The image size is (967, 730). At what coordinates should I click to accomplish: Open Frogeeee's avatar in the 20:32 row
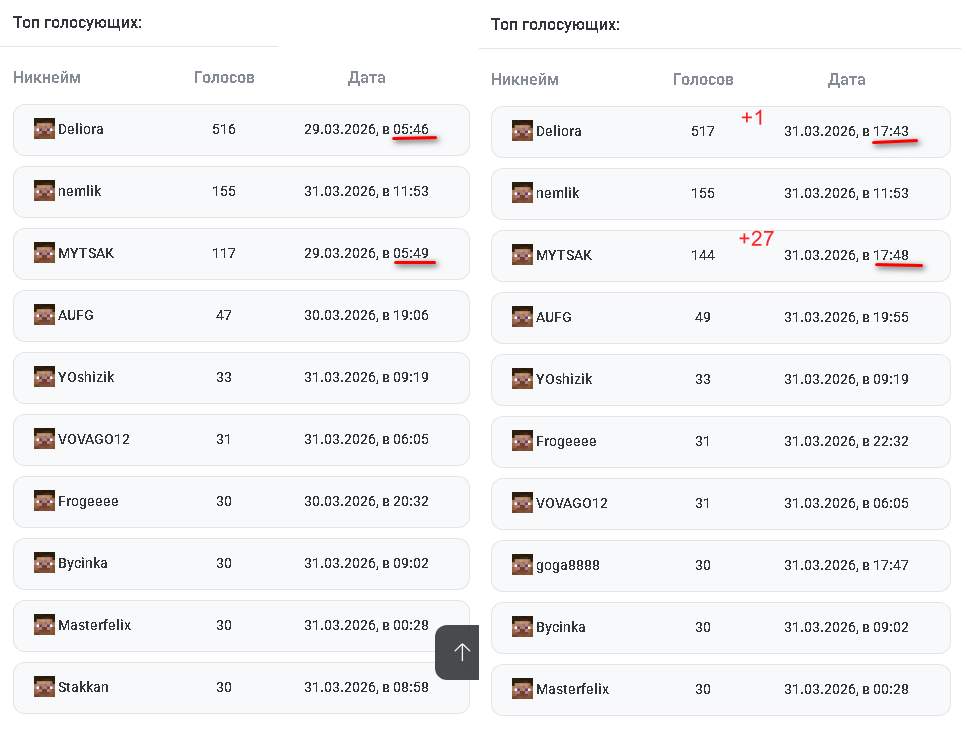coord(44,501)
